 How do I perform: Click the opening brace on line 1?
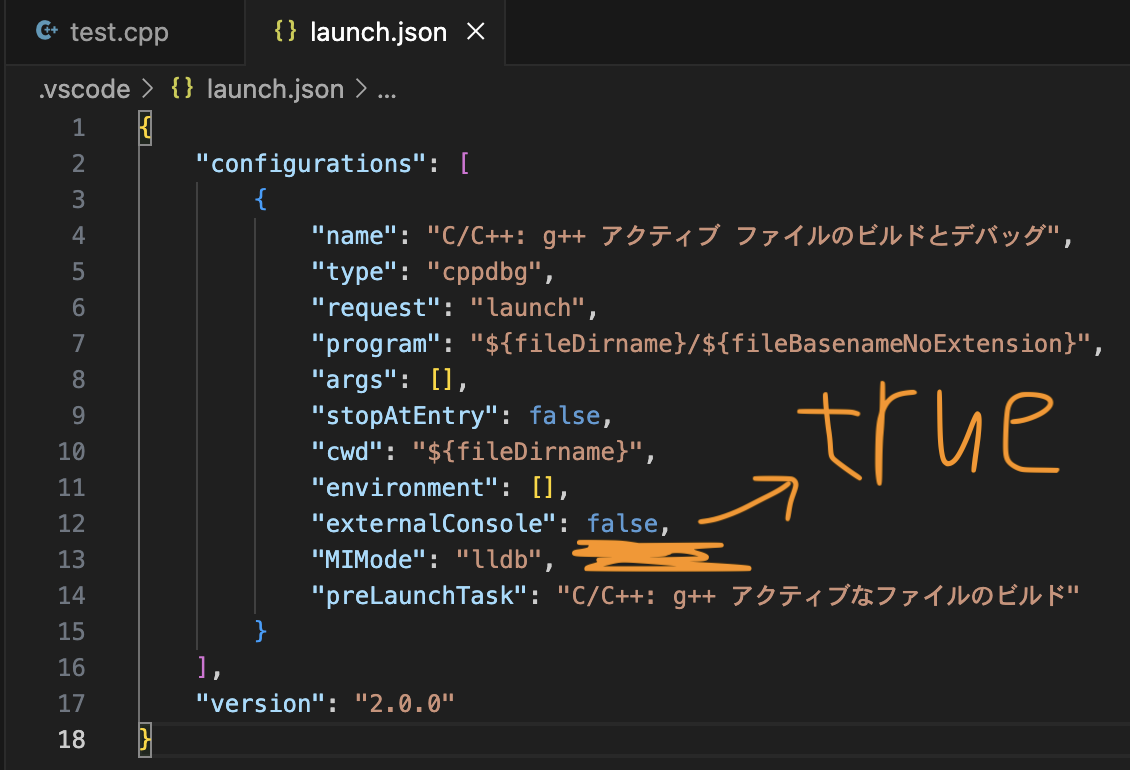click(x=146, y=127)
